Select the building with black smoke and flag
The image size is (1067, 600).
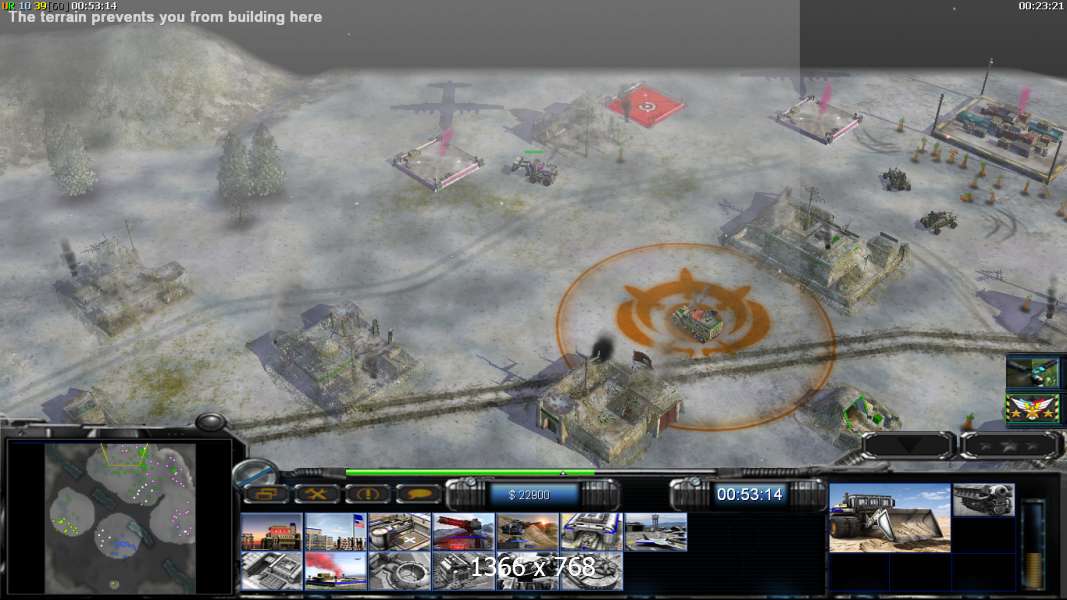coord(608,407)
